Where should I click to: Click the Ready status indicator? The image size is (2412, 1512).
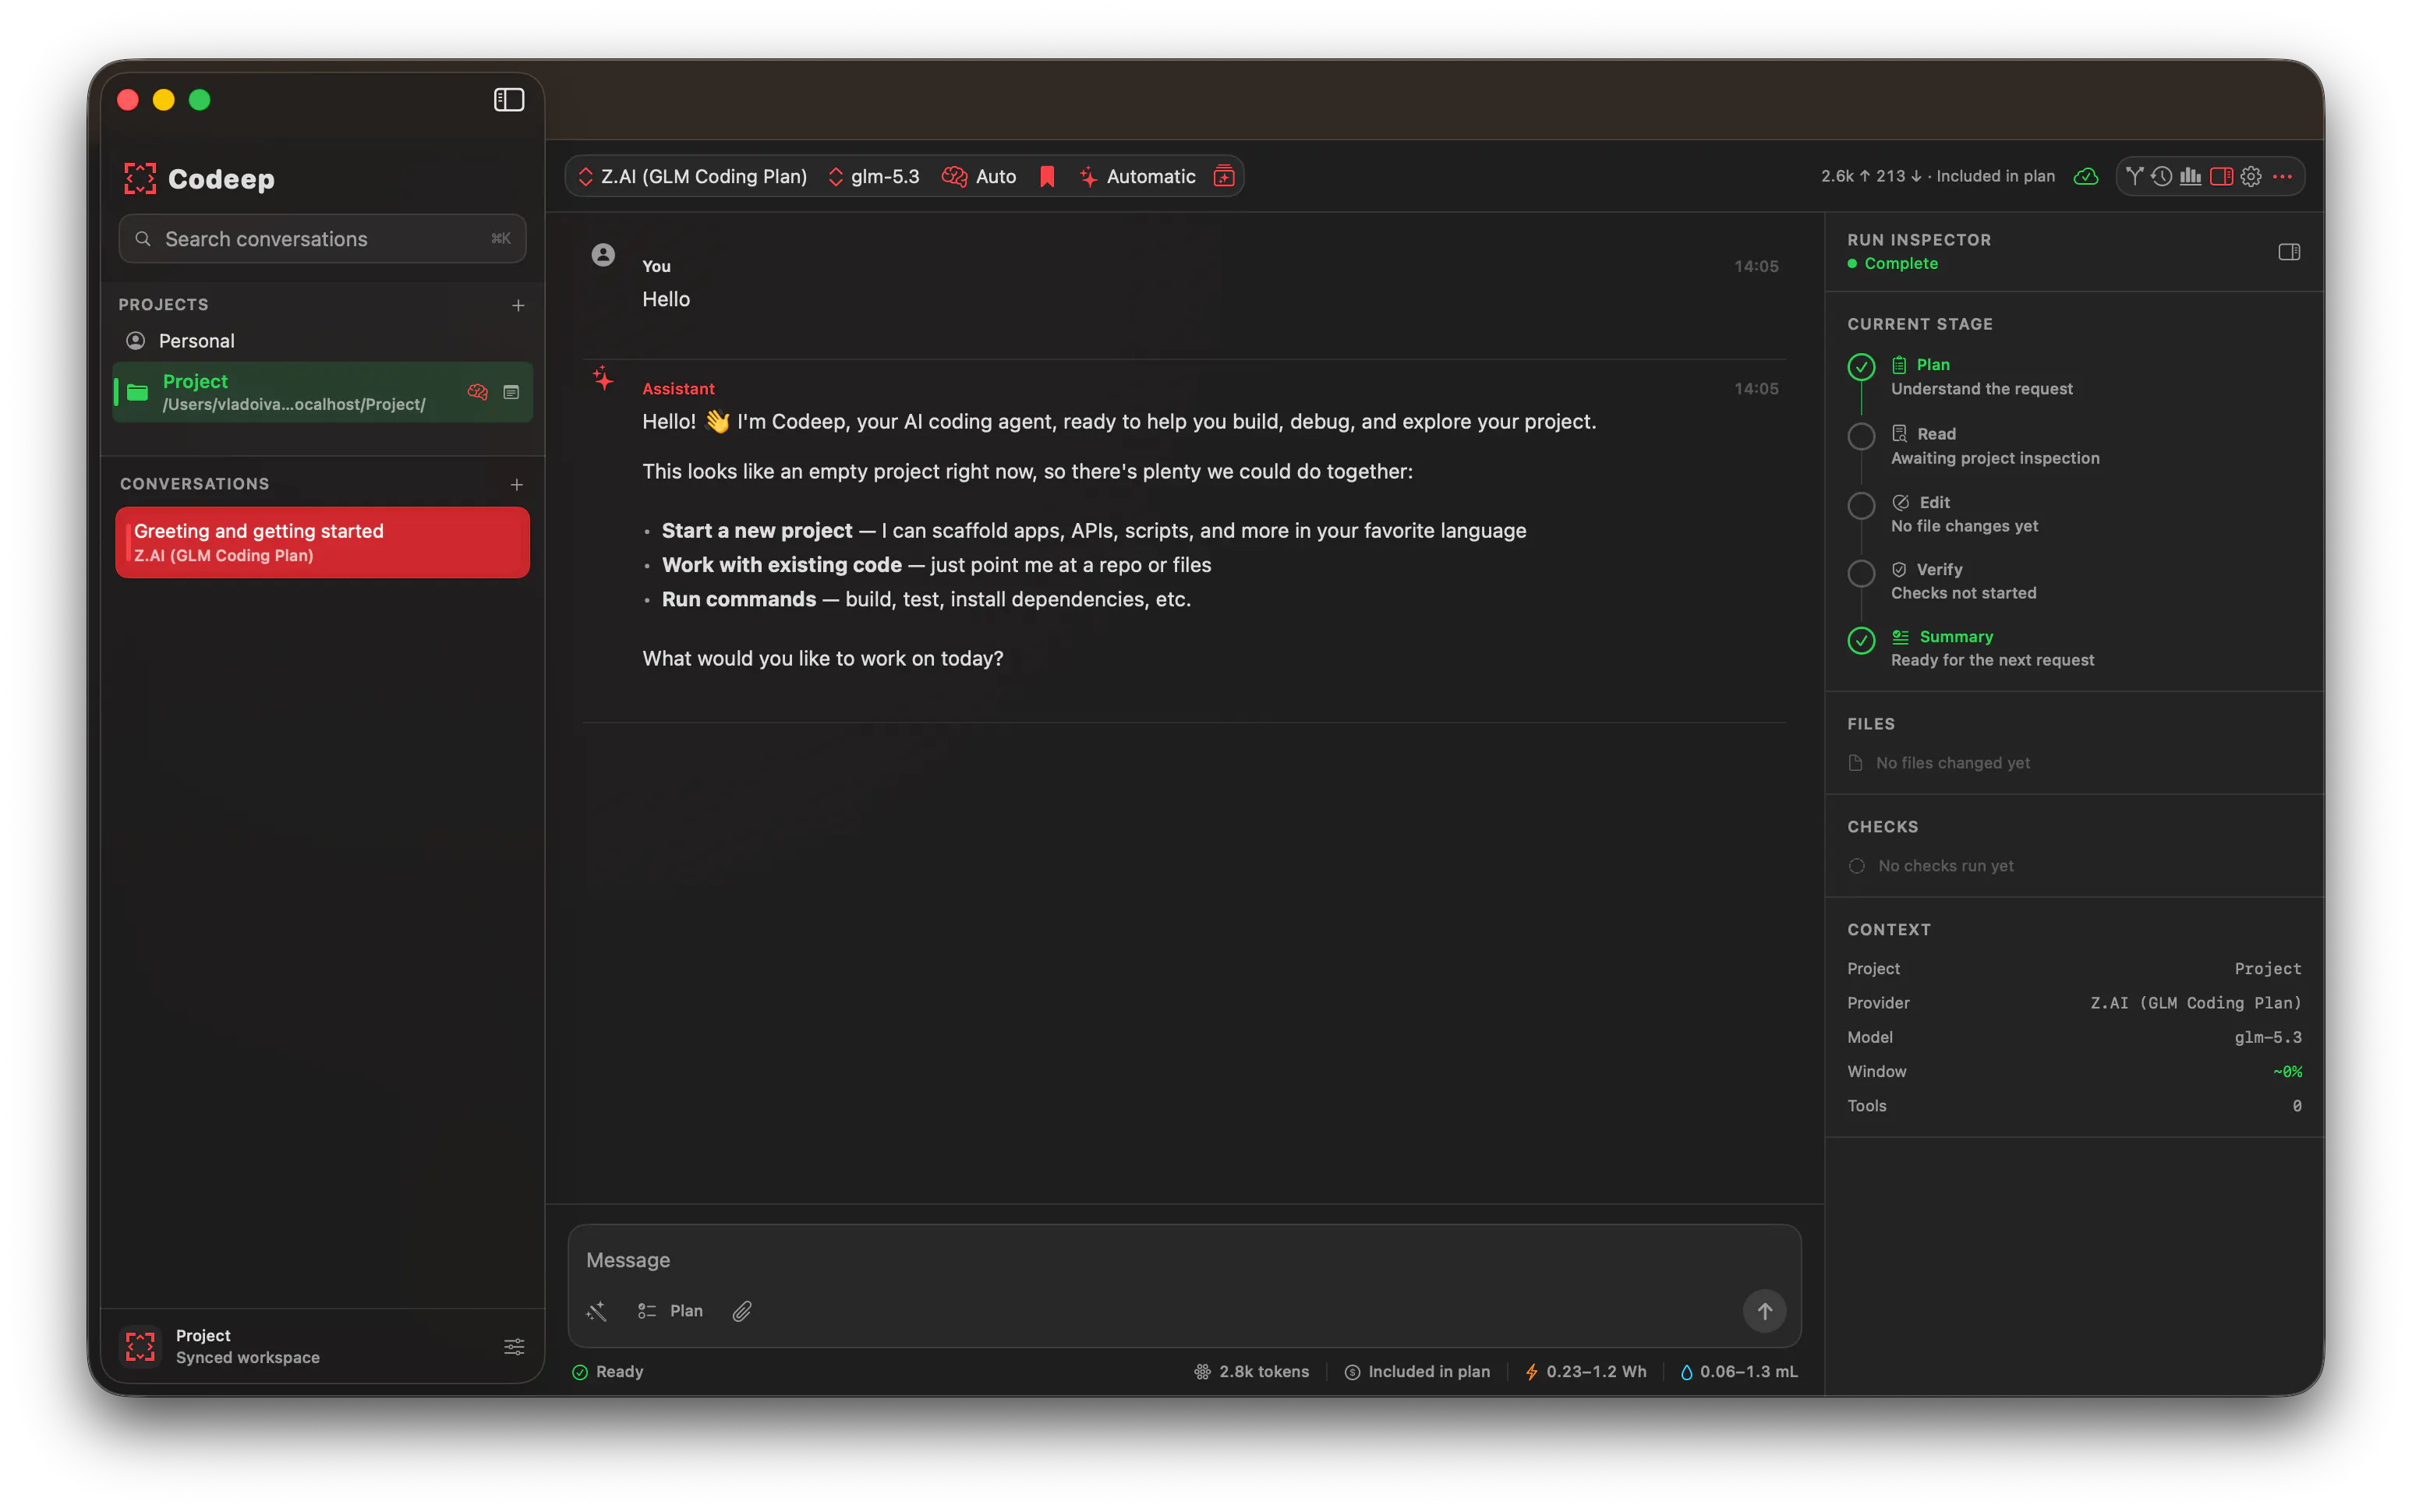tap(607, 1372)
